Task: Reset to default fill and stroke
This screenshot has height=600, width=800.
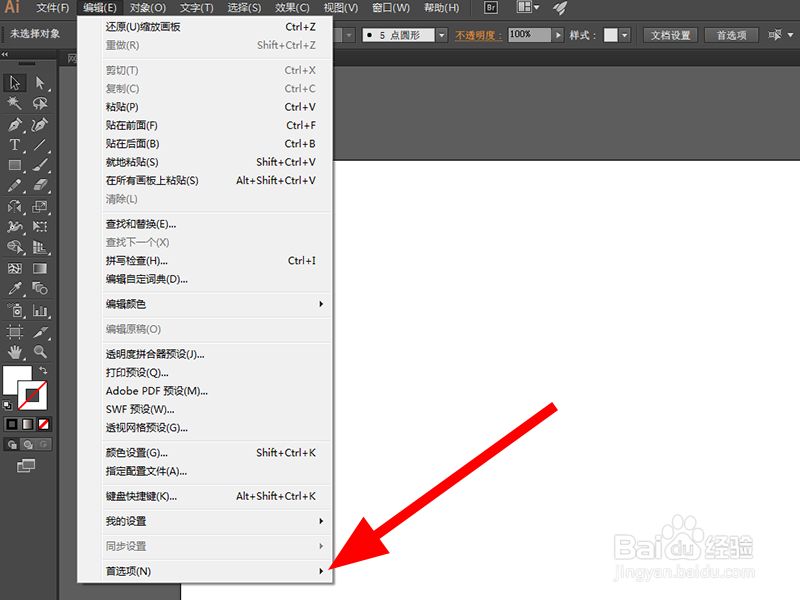Action: (7, 405)
